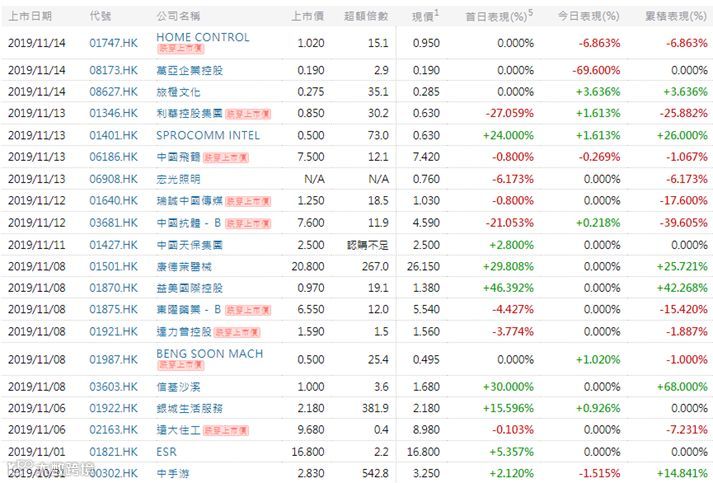
Task: Open stock code 01922.HK
Action: click(114, 408)
